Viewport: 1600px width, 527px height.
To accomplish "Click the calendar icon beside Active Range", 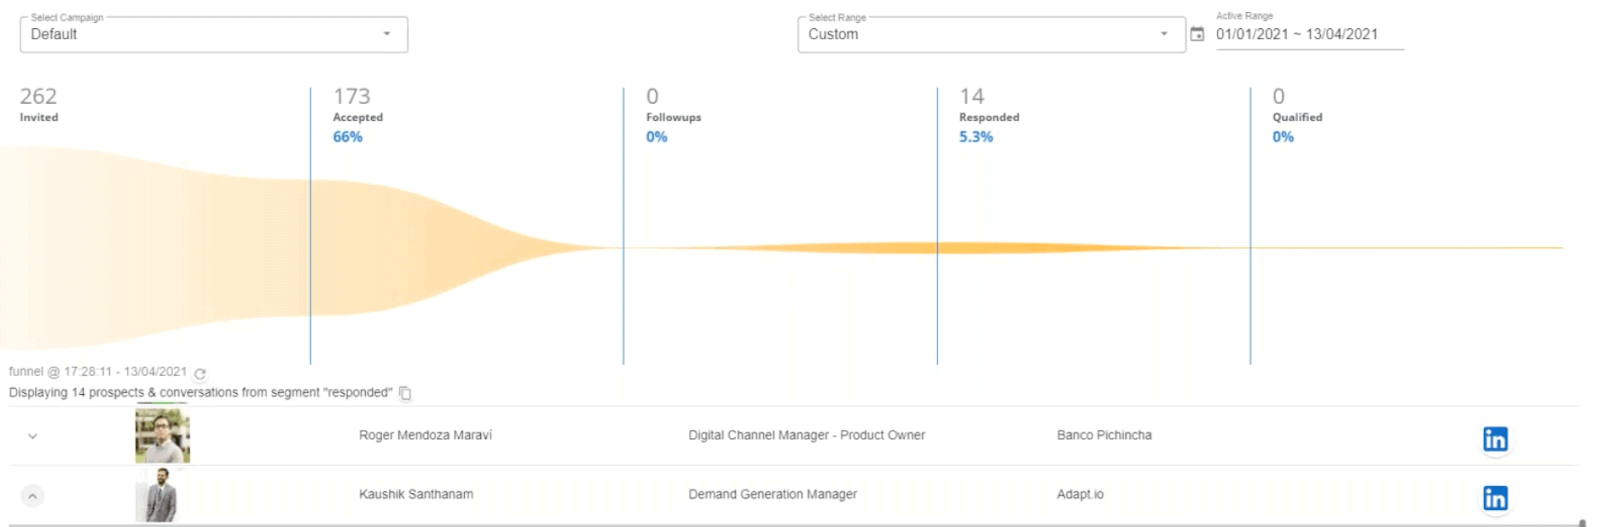I will pyautogui.click(x=1197, y=34).
